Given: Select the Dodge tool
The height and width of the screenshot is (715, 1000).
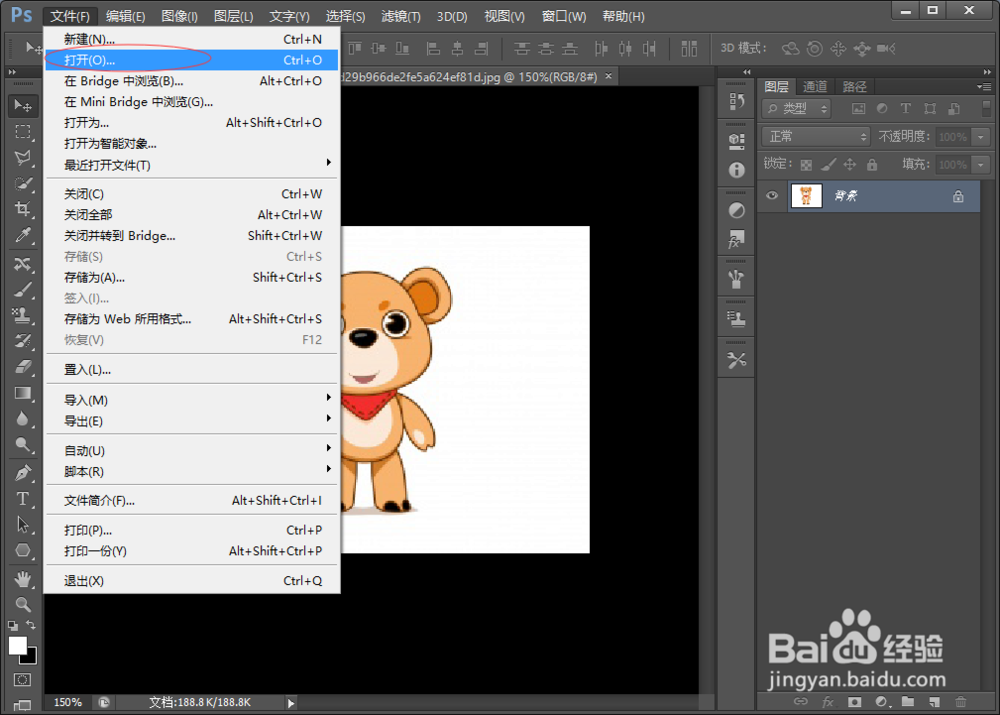Looking at the screenshot, I should tap(23, 444).
